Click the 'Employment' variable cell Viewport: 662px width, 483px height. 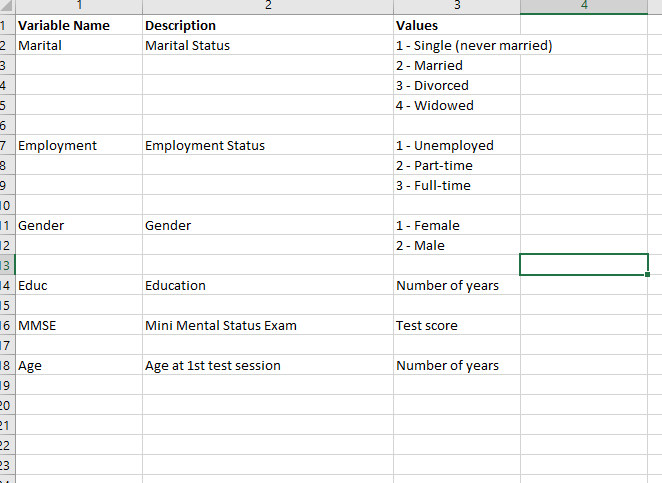click(x=79, y=145)
